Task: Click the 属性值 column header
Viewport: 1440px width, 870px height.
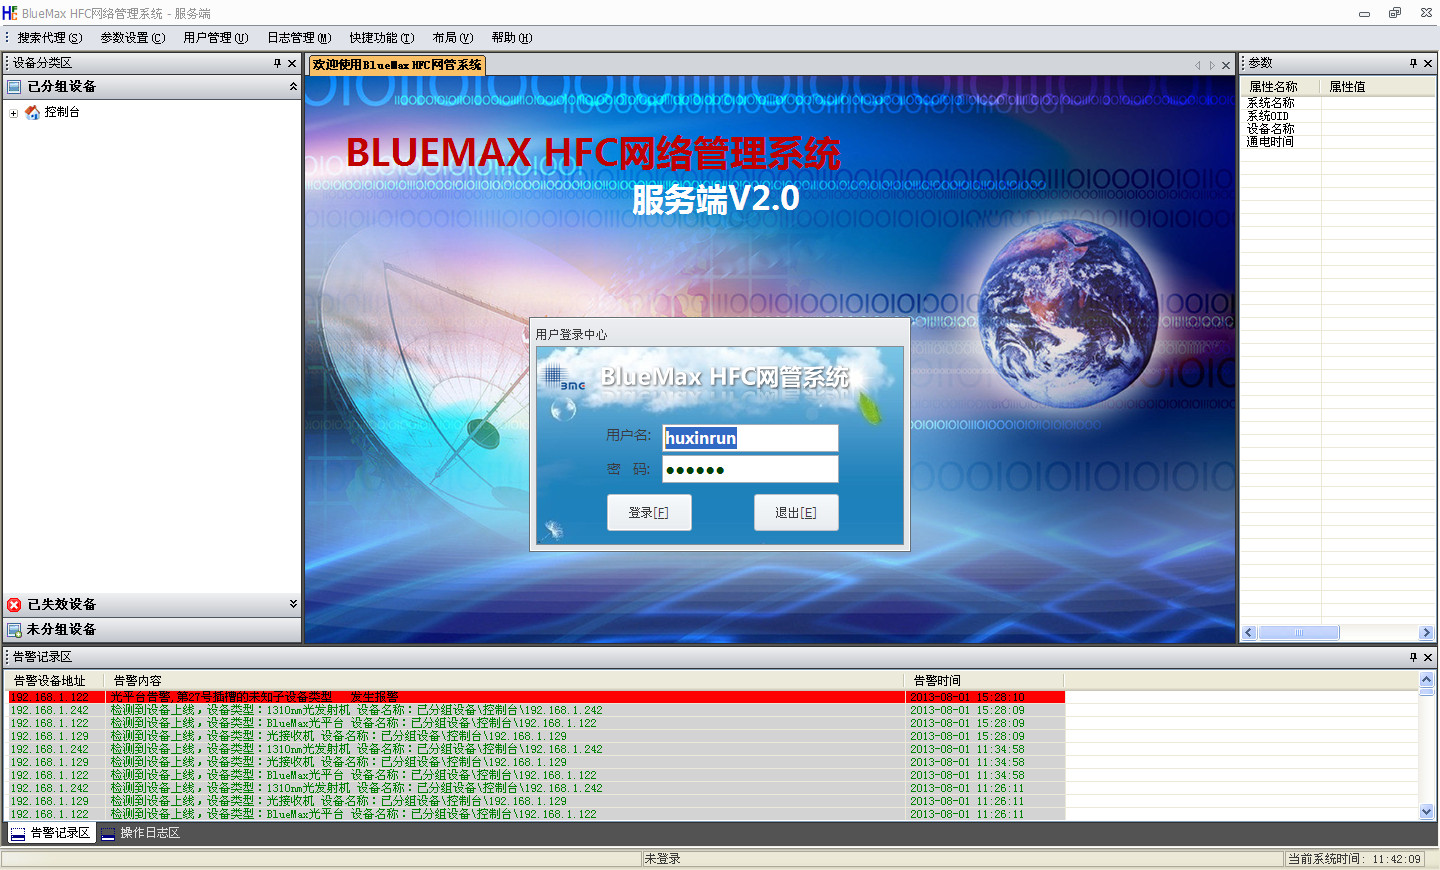Action: (1378, 87)
